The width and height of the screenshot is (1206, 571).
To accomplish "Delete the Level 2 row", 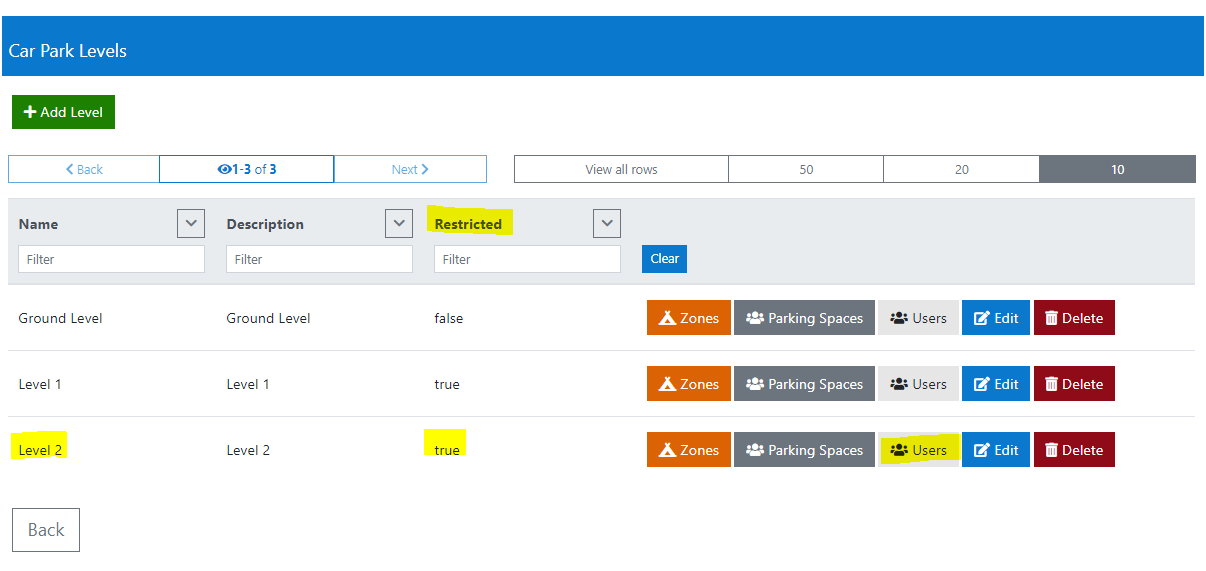I will pyautogui.click(x=1073, y=450).
